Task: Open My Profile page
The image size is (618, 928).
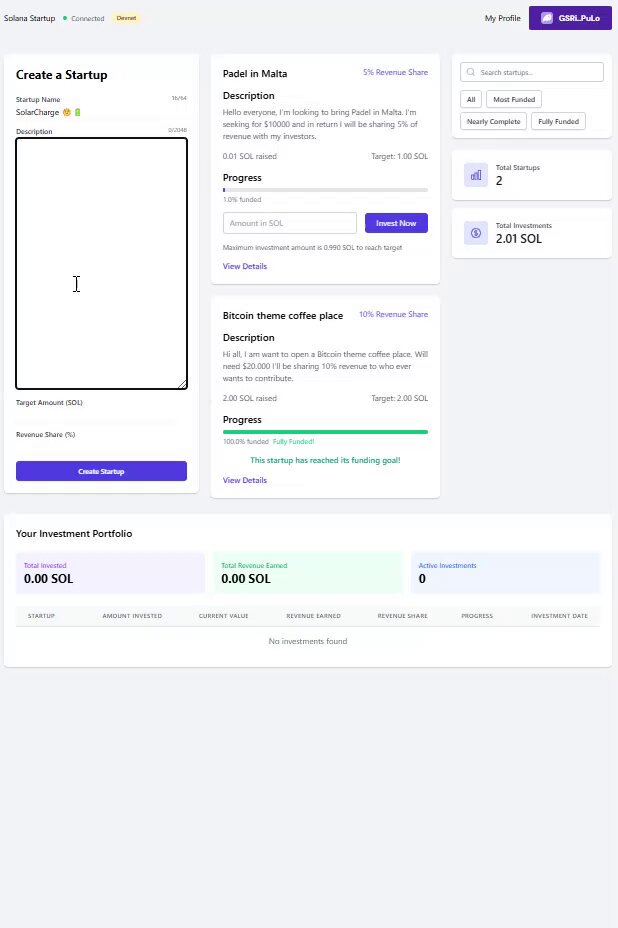Action: (x=503, y=18)
